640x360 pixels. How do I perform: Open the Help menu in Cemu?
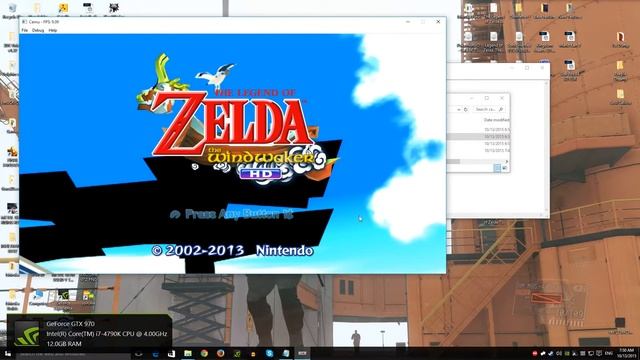pyautogui.click(x=53, y=30)
